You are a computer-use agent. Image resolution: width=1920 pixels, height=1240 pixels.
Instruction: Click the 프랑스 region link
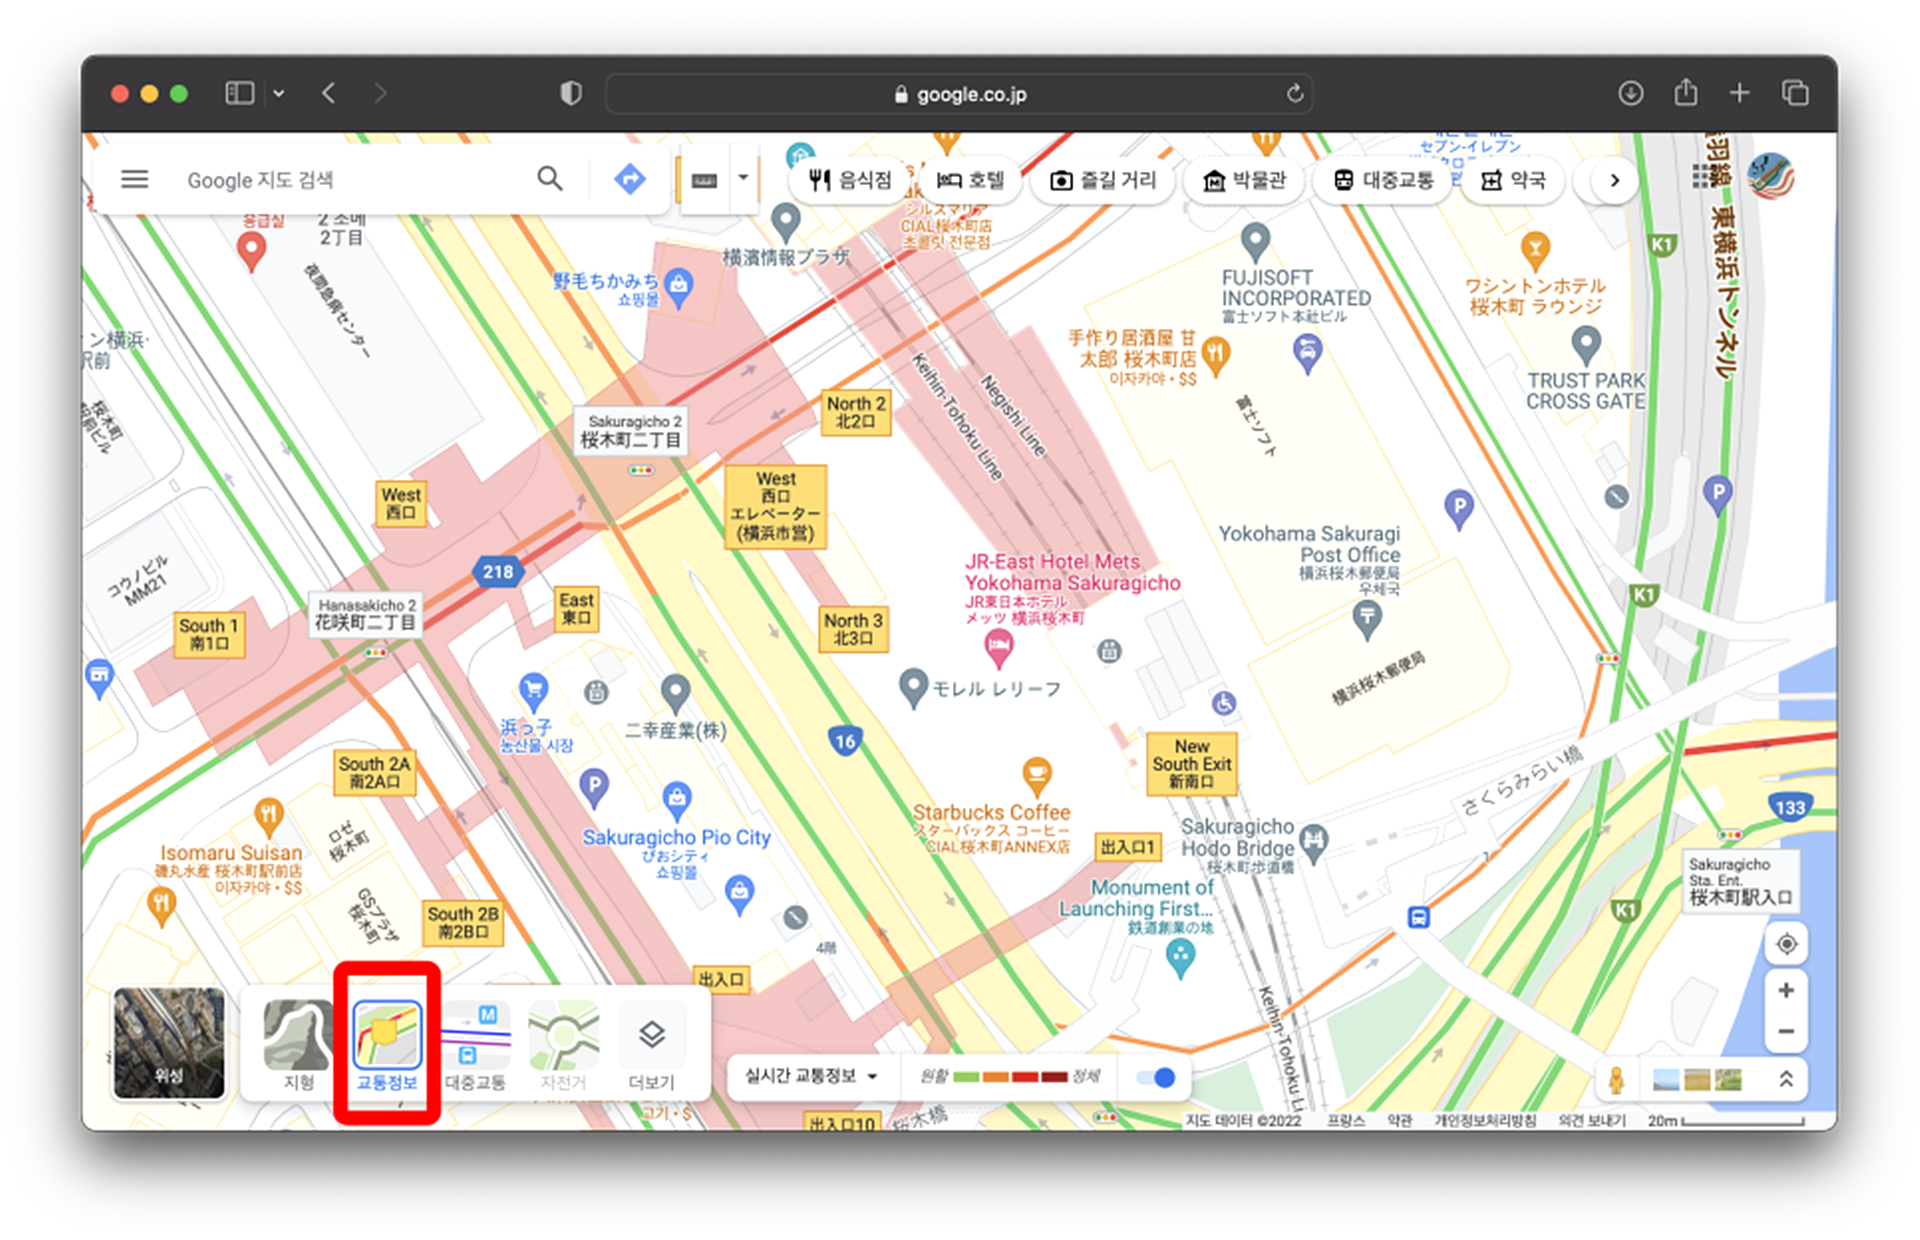(1347, 1121)
